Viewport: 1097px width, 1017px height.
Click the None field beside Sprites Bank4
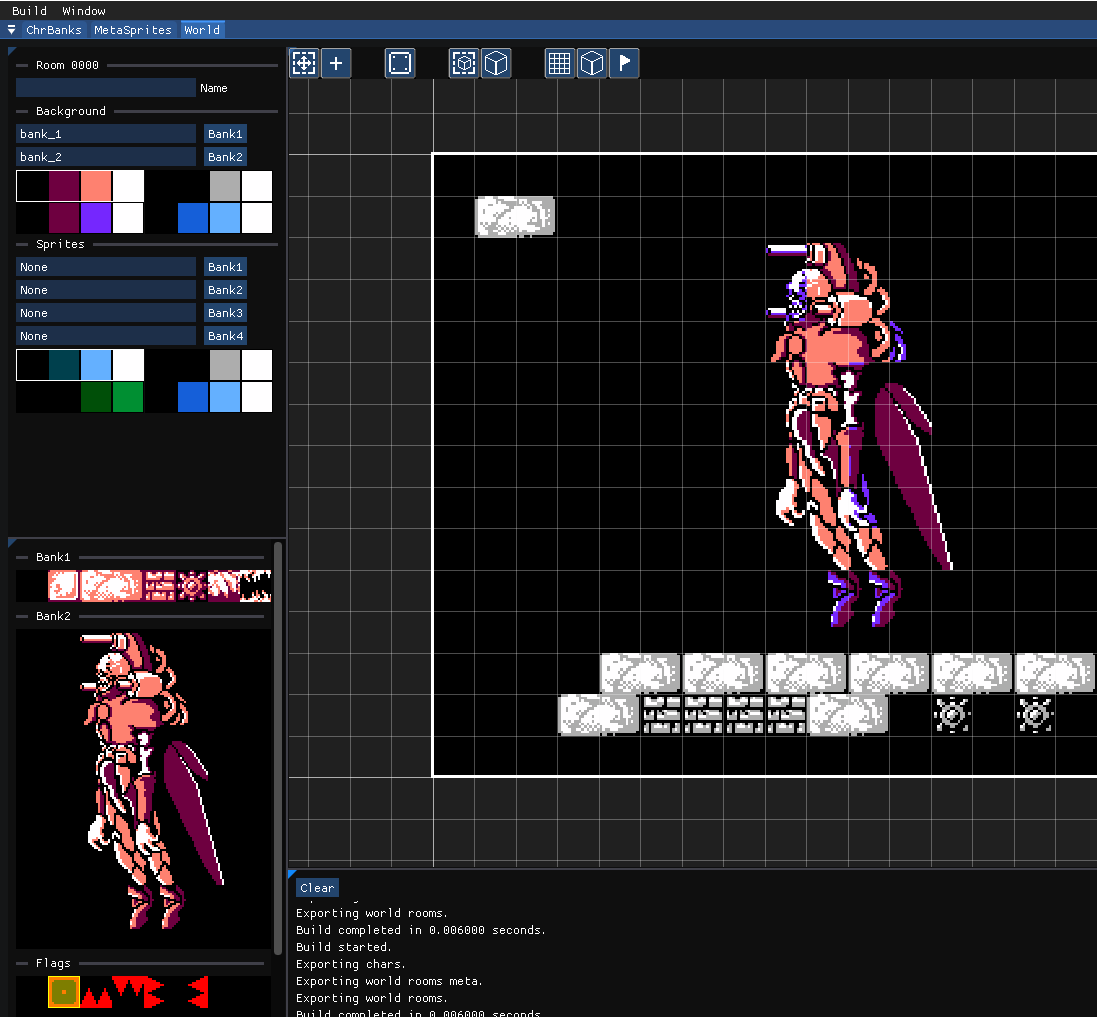tap(106, 336)
